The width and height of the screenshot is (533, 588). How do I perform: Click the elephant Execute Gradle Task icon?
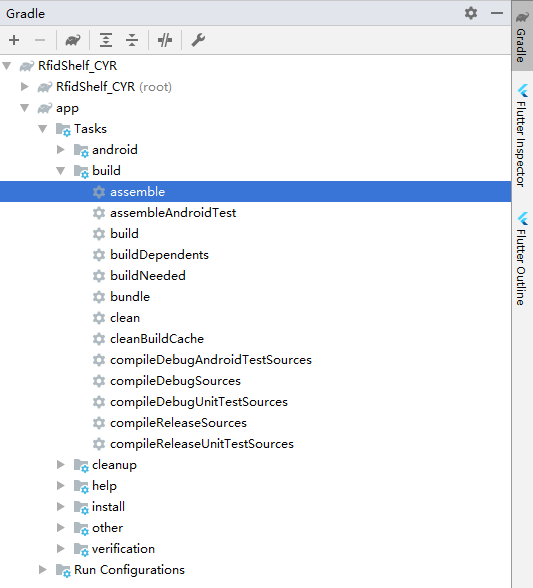[73, 40]
